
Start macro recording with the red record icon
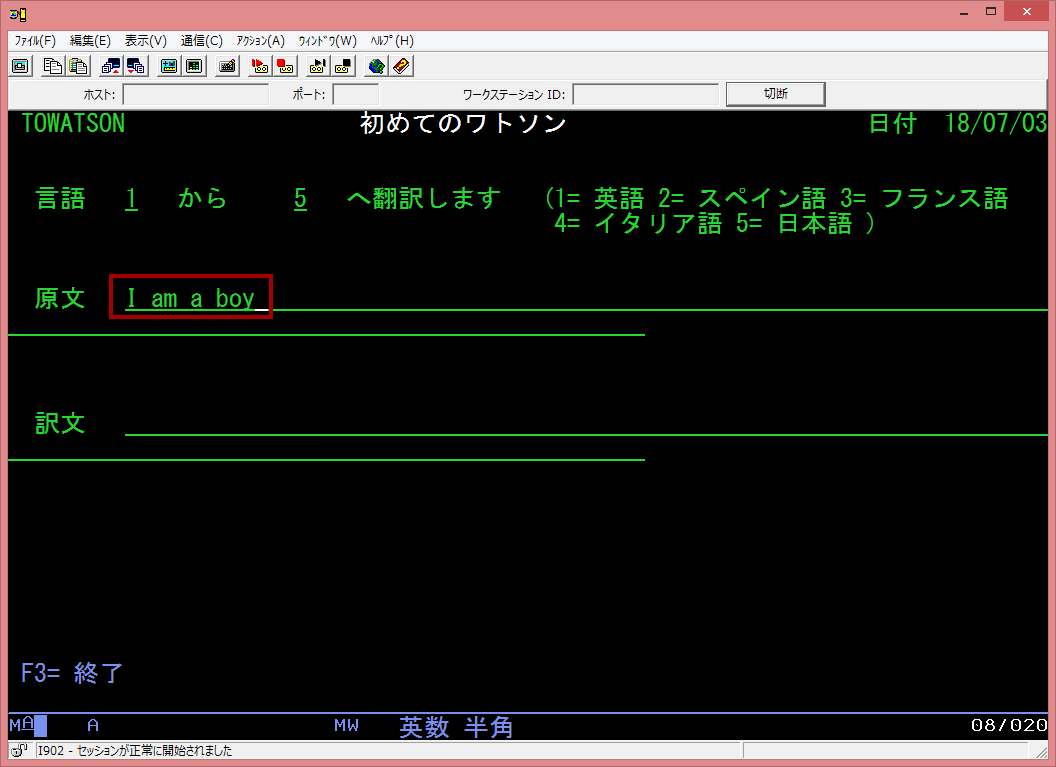(x=260, y=66)
